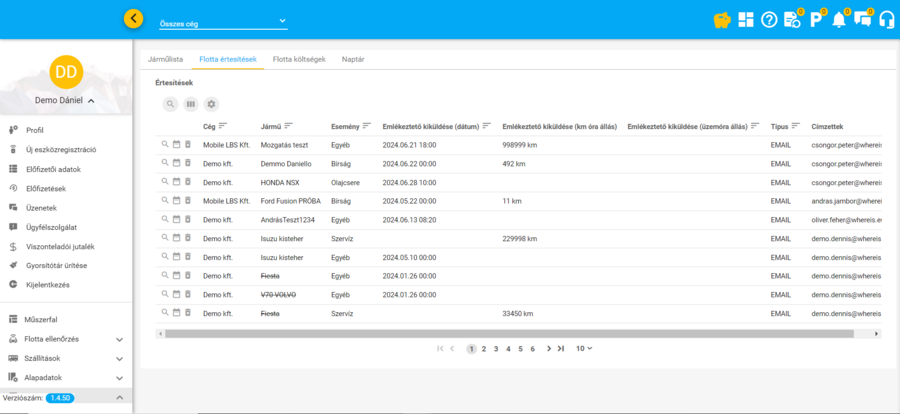Click Kijelentkezés in the sidebar
The height and width of the screenshot is (414, 900).
47,284
